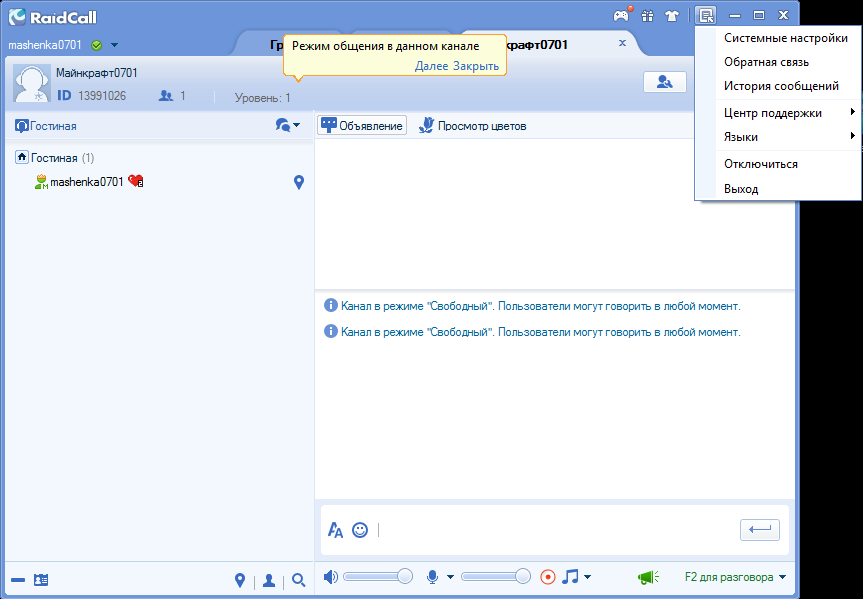Screen dimensions: 863x599
Task: Adjust the microphone volume slider
Action: 496,576
